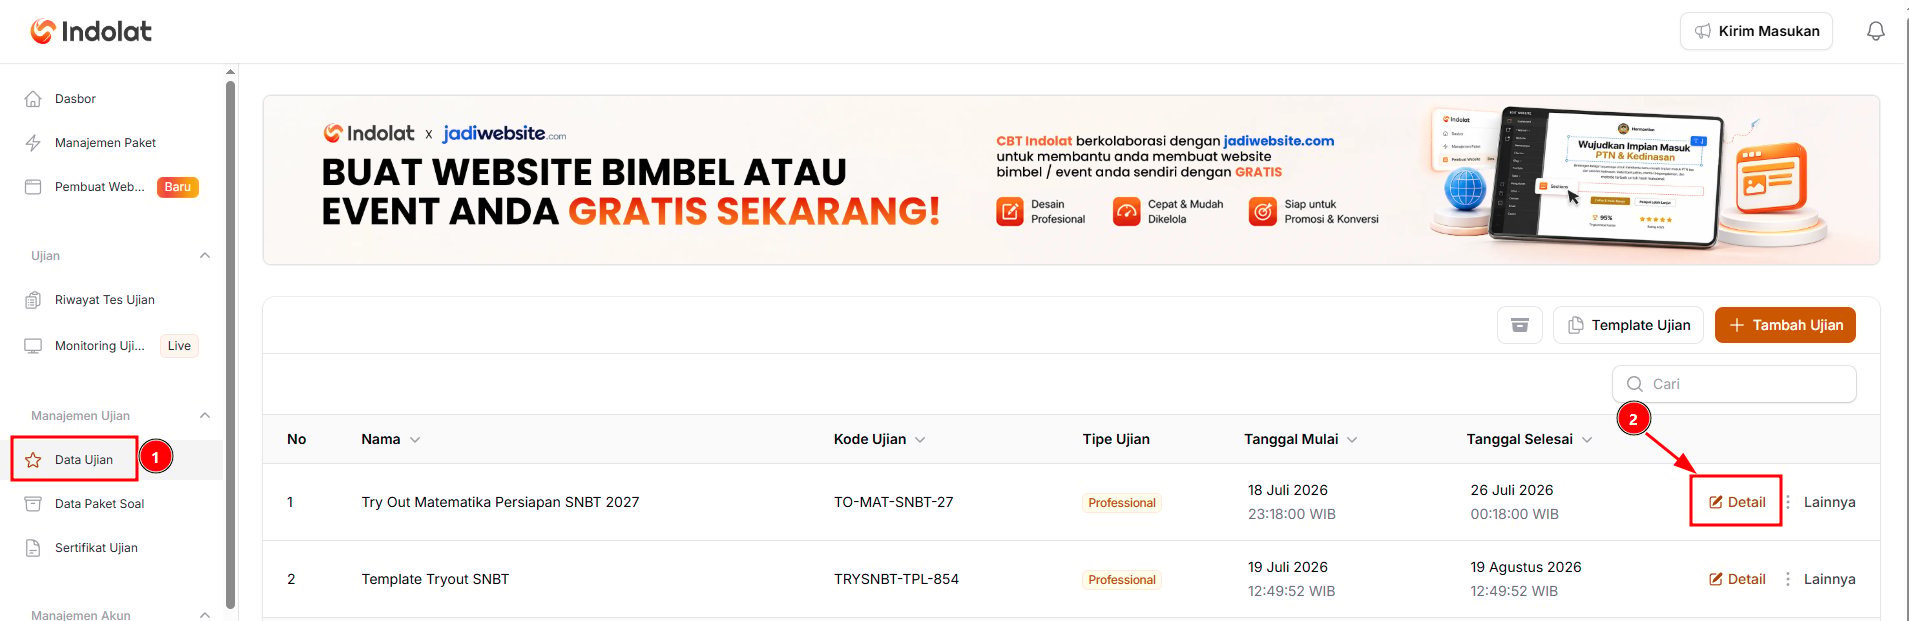This screenshot has width=1909, height=621.
Task: Collapse the Manajemen Akun section
Action: click(205, 615)
